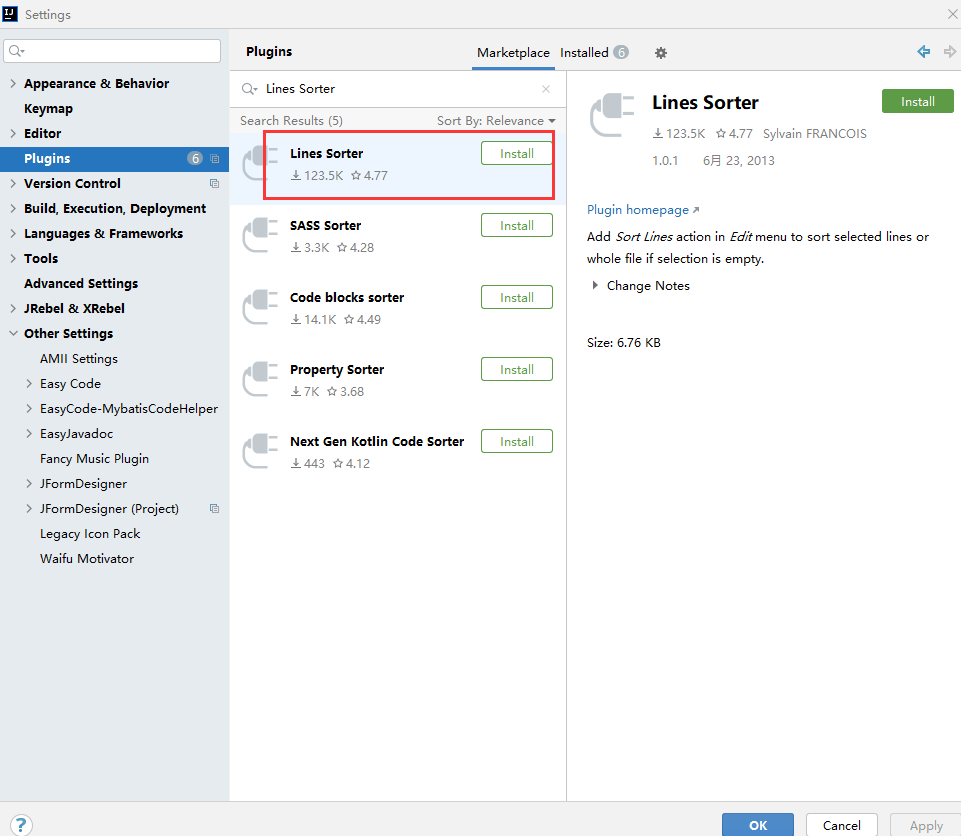Viewport: 961px width, 836px height.
Task: Click the Code blocks sorter plugin icon
Action: (x=260, y=307)
